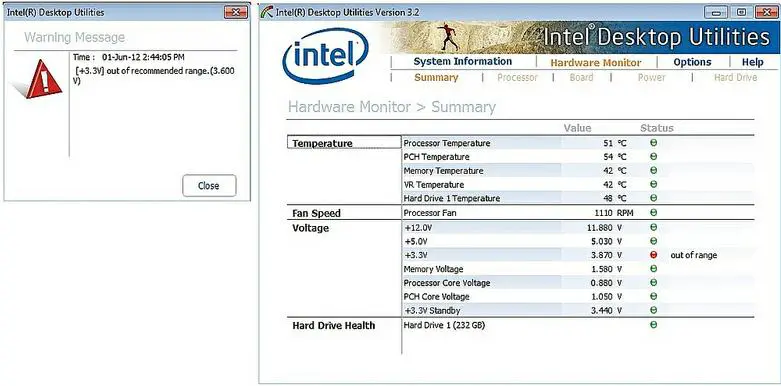
Task: Click the app icon in Desktop Utilities title bar
Action: [x=266, y=12]
